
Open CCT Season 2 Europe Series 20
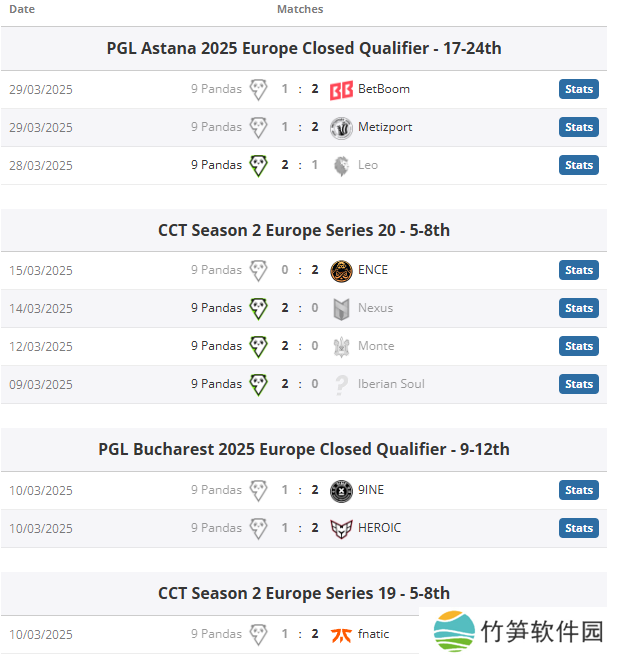(304, 230)
